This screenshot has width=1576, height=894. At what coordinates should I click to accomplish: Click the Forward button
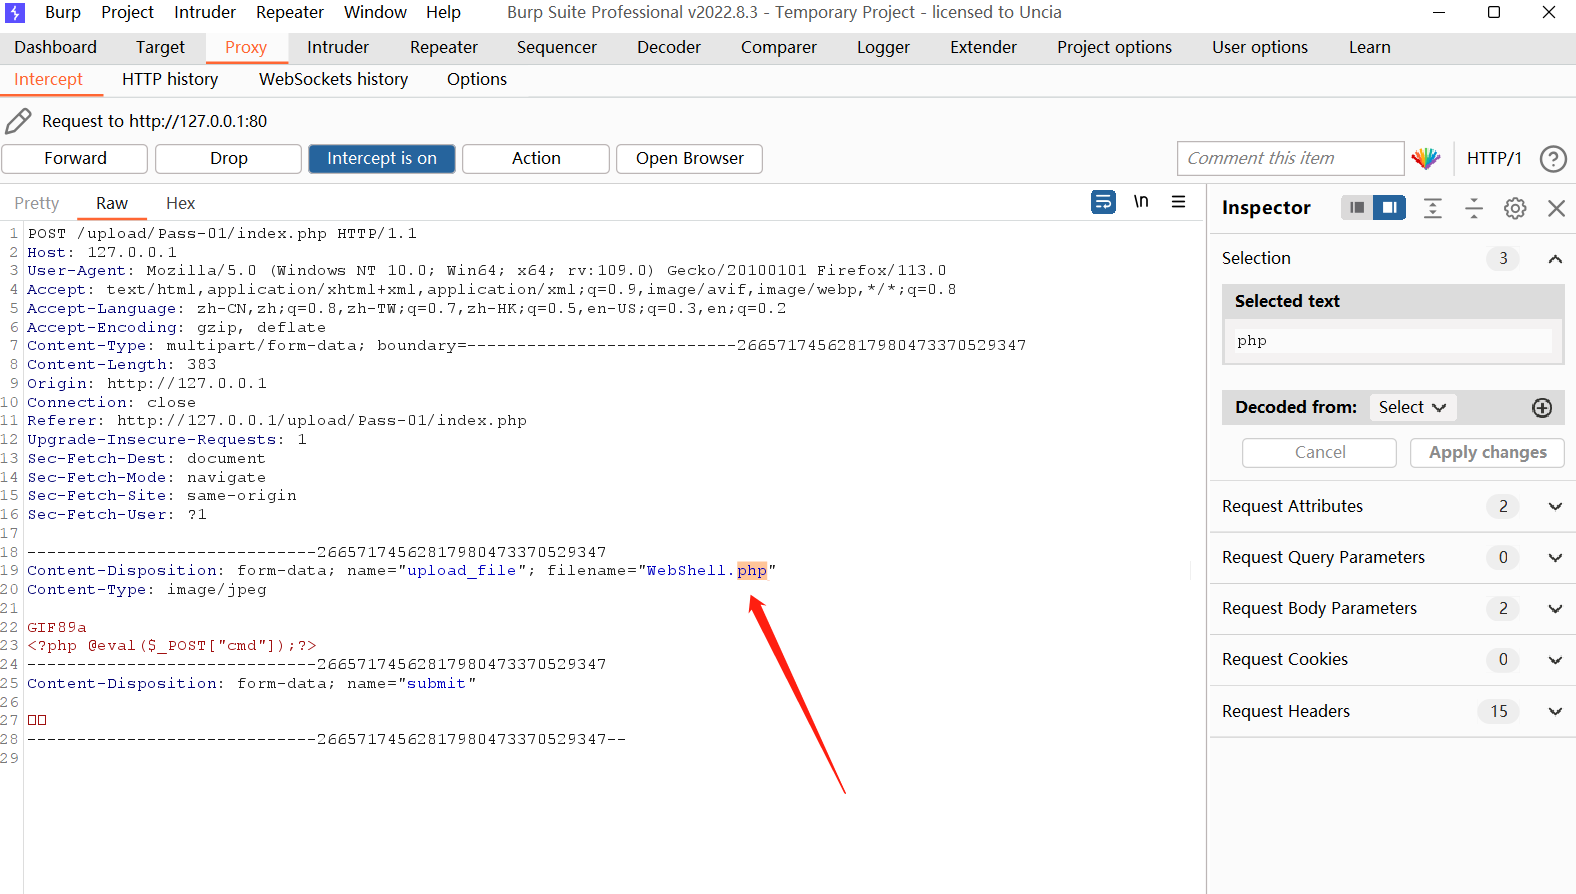coord(75,158)
